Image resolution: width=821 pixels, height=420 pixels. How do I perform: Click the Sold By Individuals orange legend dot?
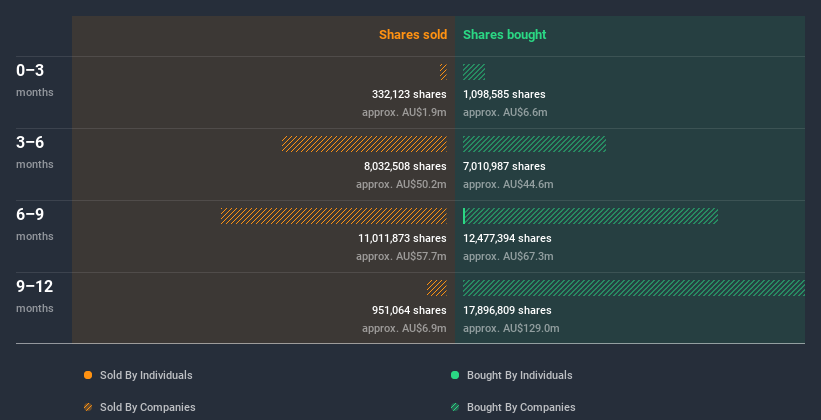coord(88,375)
